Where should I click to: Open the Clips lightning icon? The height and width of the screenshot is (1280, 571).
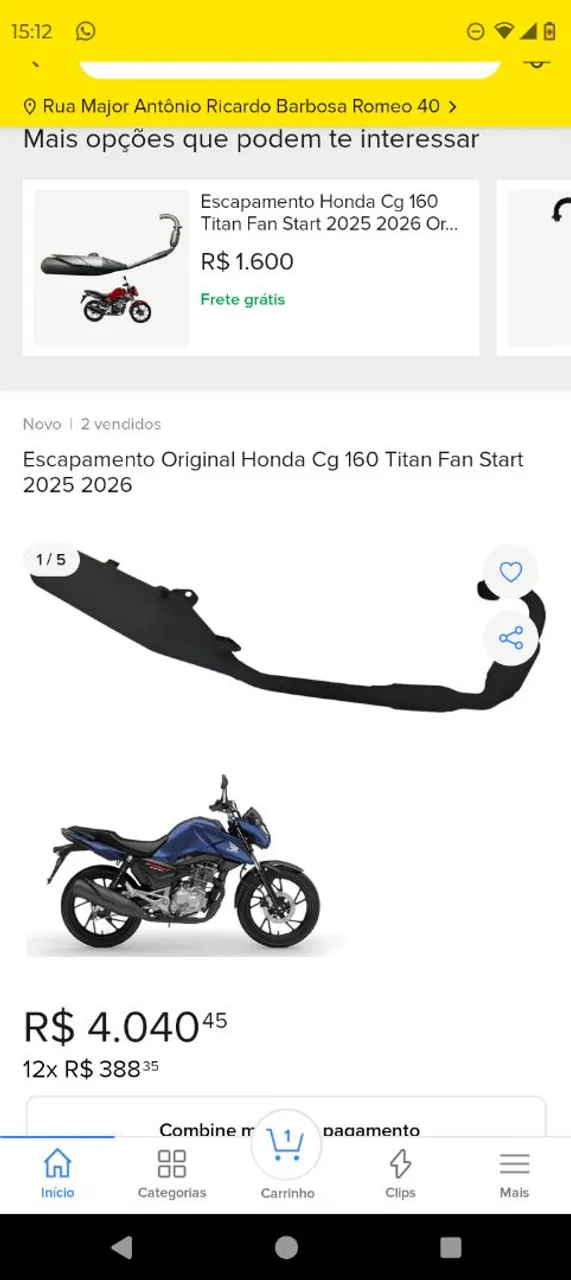[400, 1174]
